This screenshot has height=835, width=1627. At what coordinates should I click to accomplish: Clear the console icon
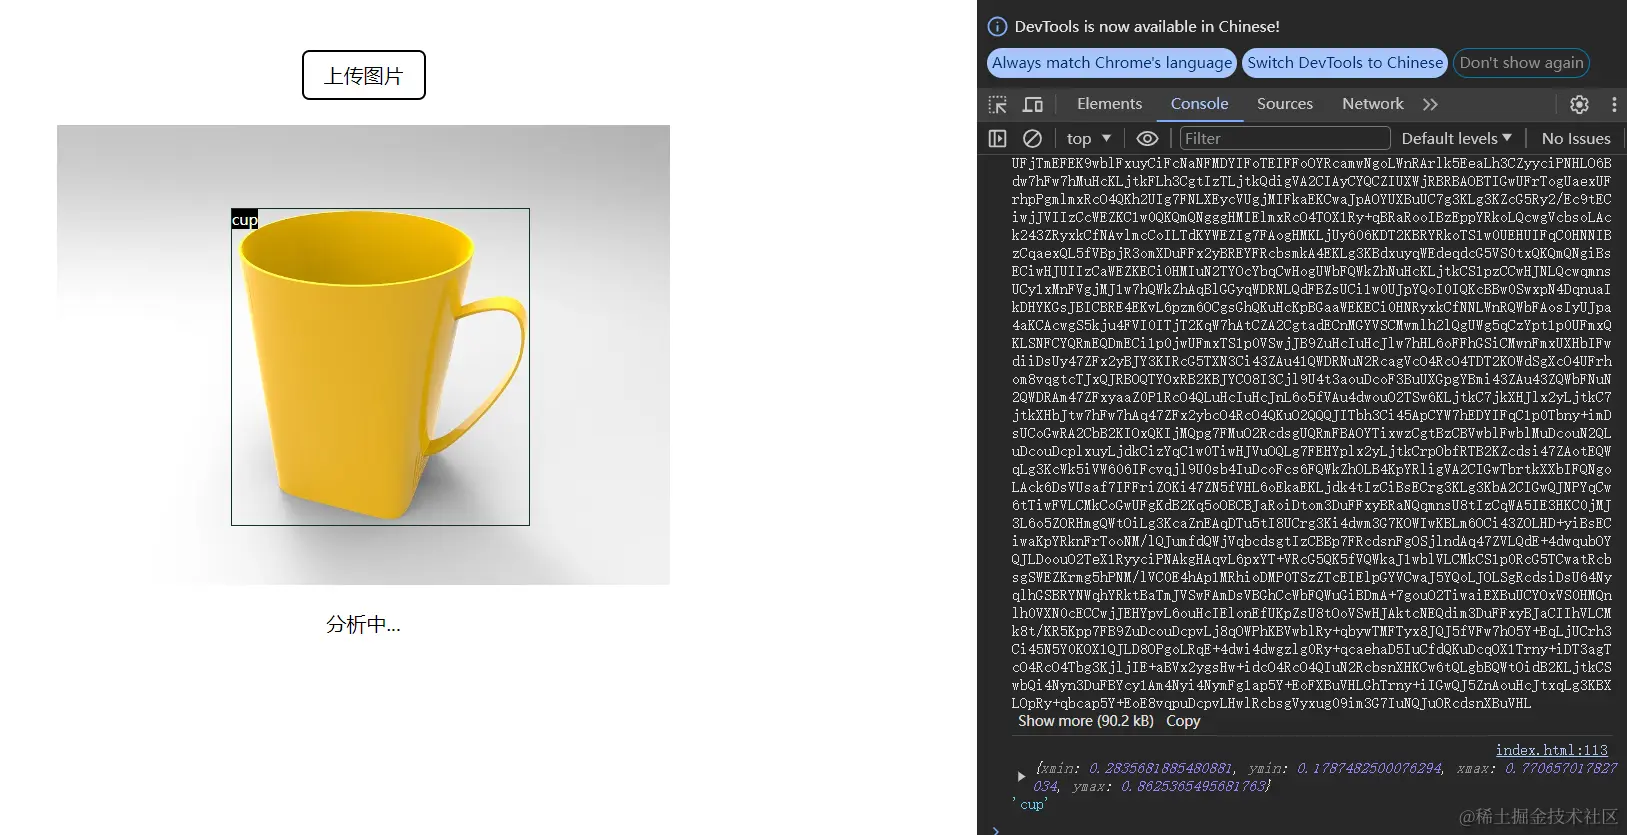coord(1032,139)
